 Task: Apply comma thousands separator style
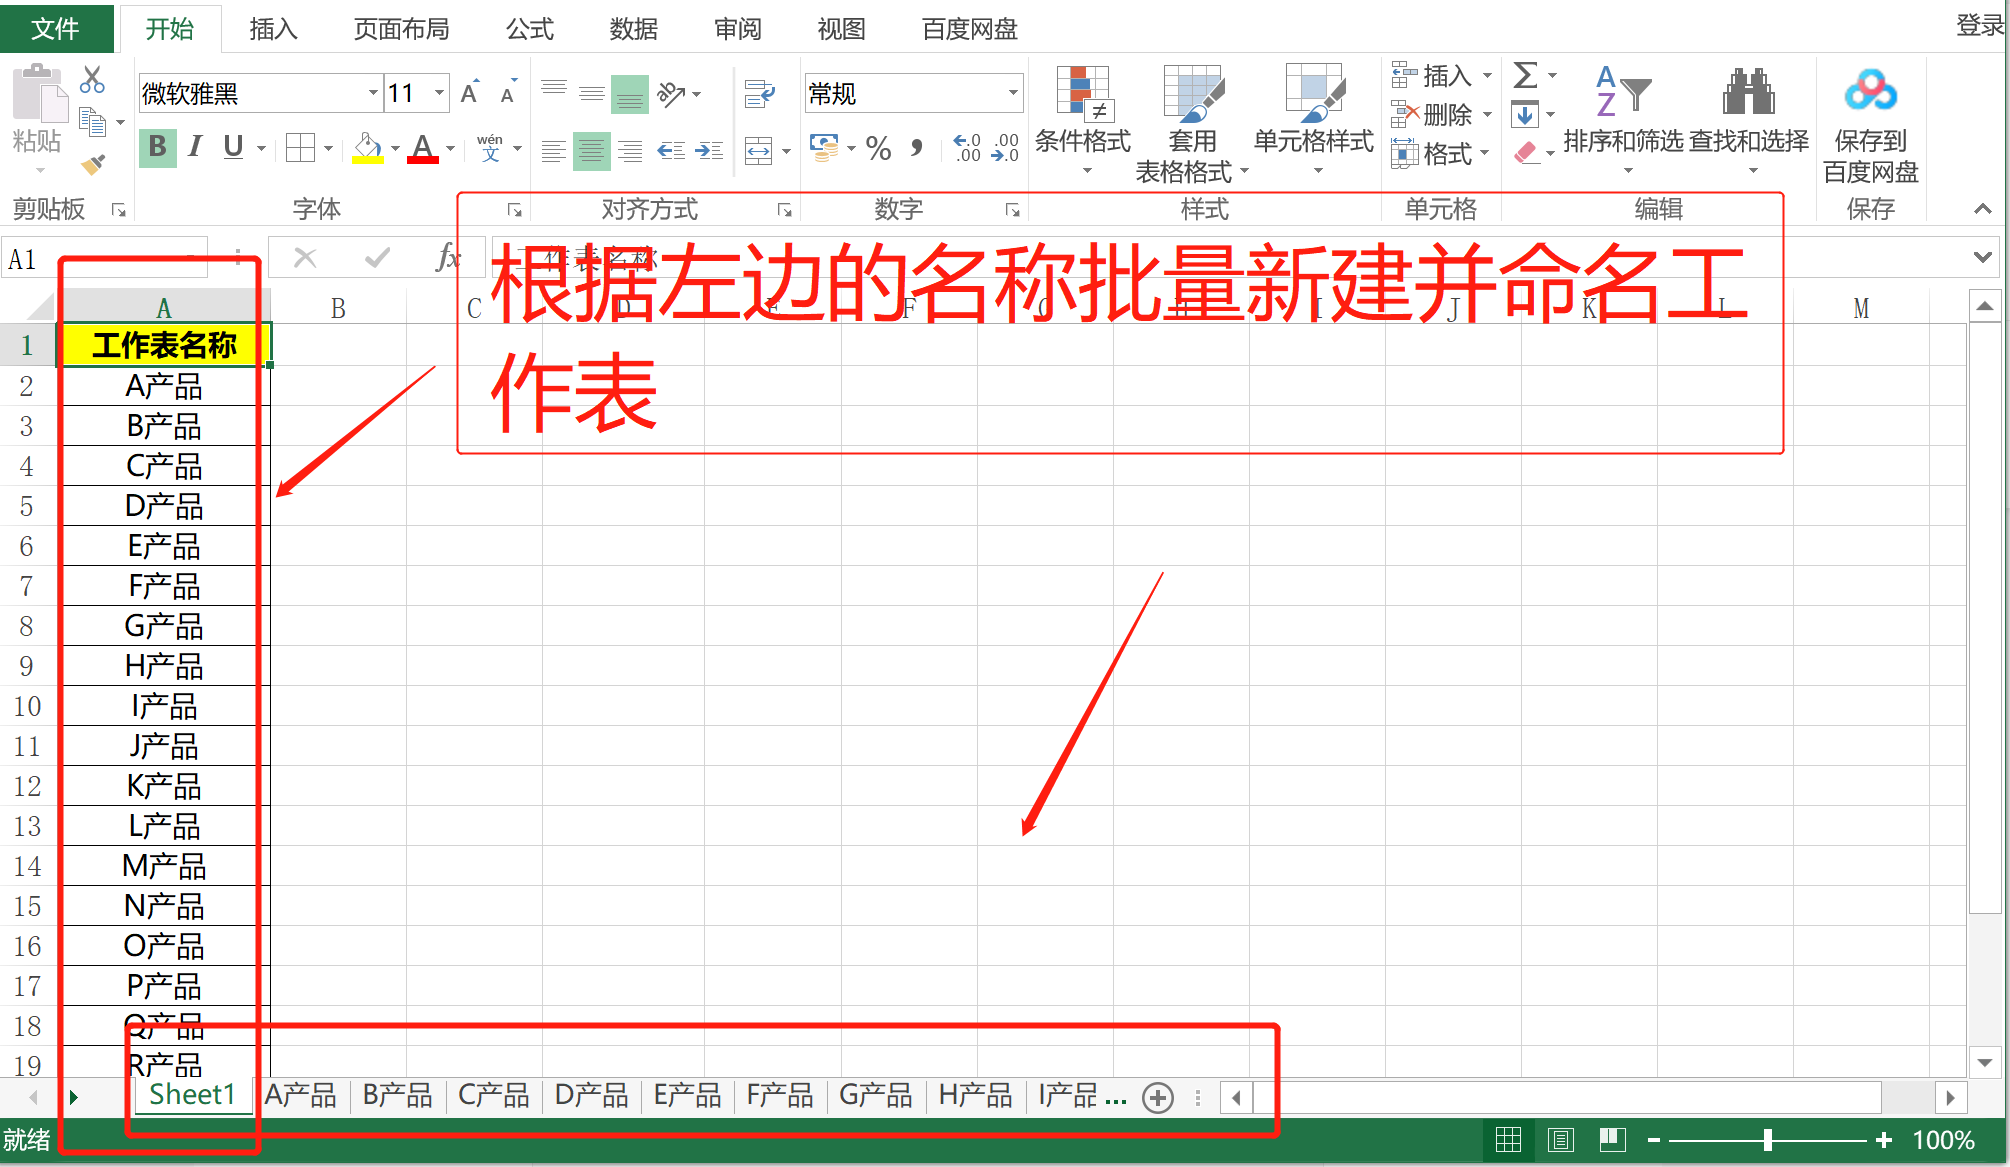click(x=917, y=148)
